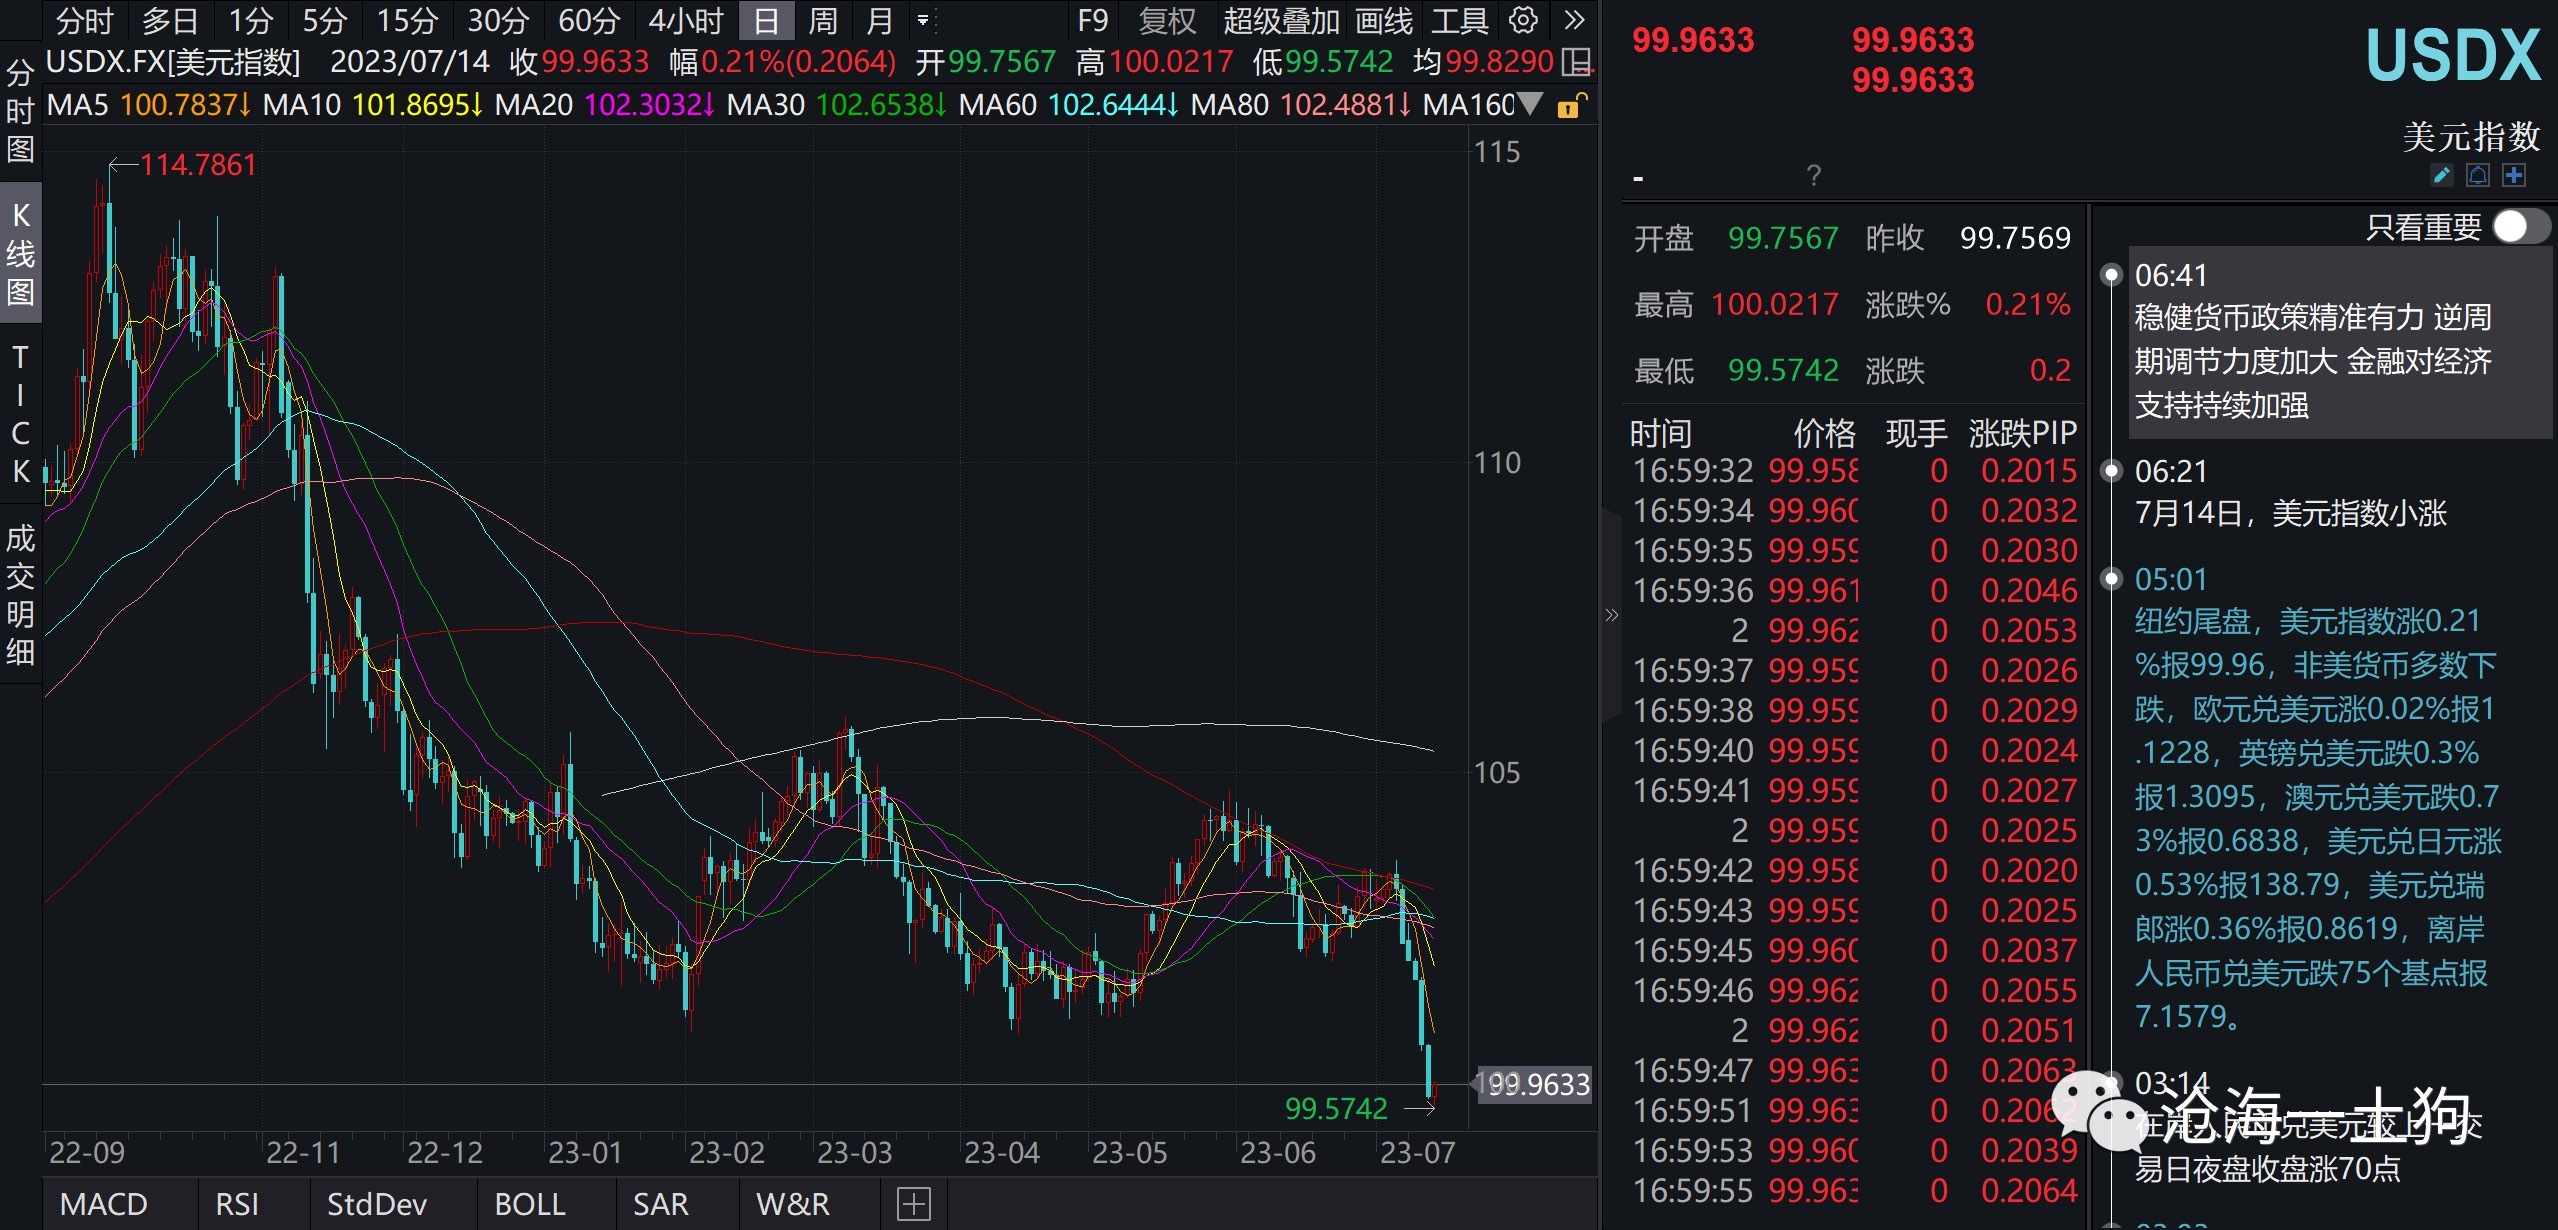Add a new indicator with plus box
This screenshot has width=2558, height=1230.
[x=914, y=1204]
